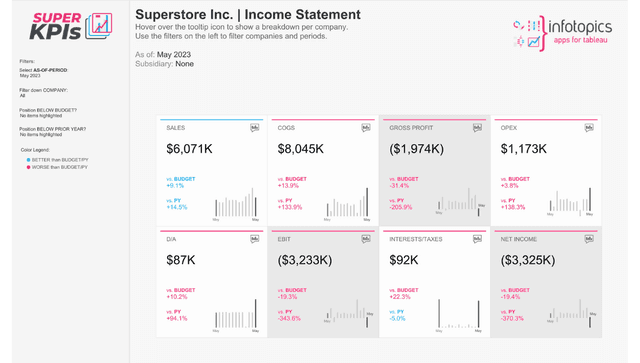Viewport: 640px width, 363px height.
Task: Open the EBIT card tooltip icon
Action: click(x=366, y=239)
